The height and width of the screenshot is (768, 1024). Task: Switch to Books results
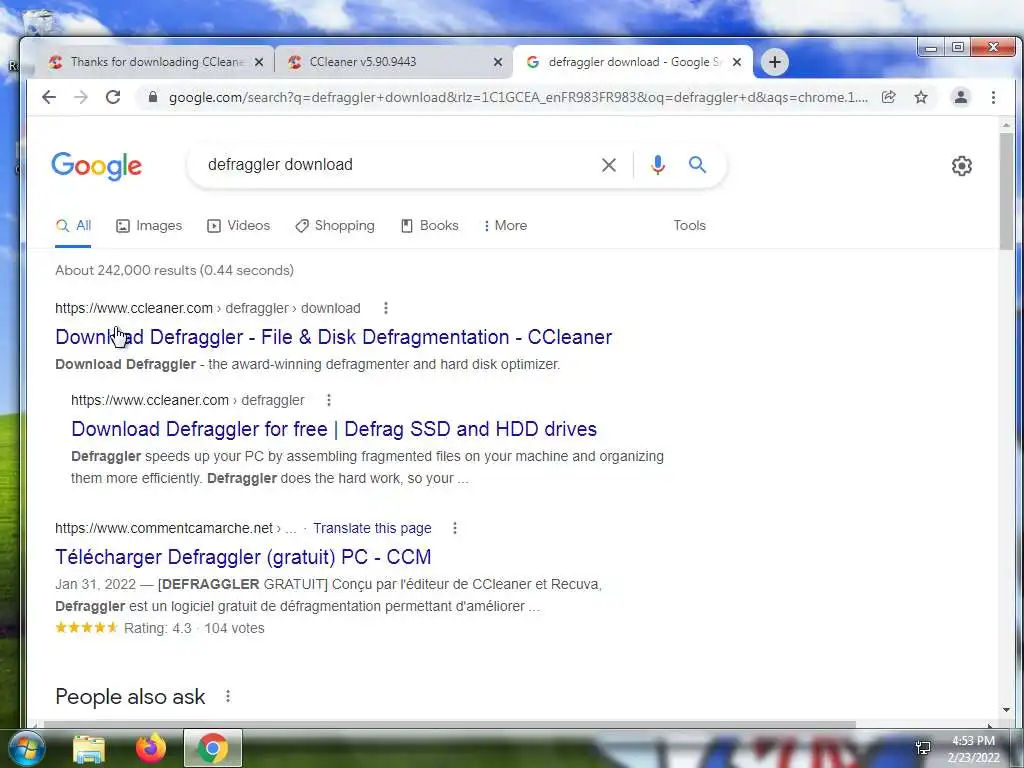(429, 226)
